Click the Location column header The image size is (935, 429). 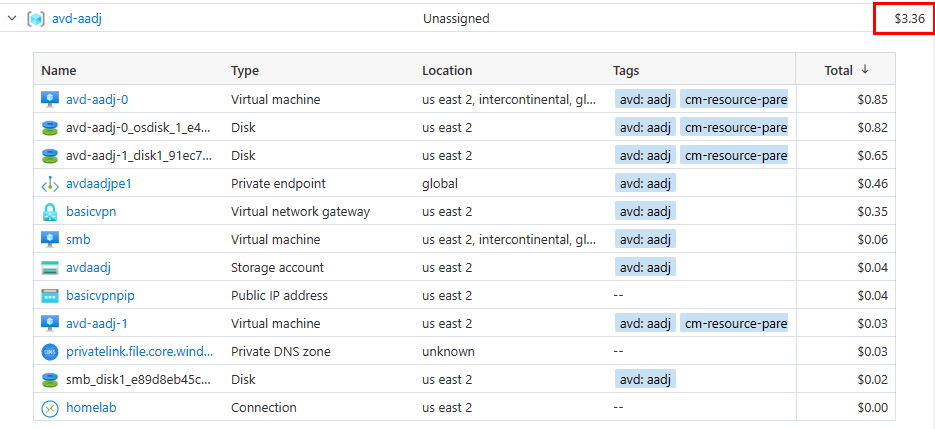click(x=447, y=70)
